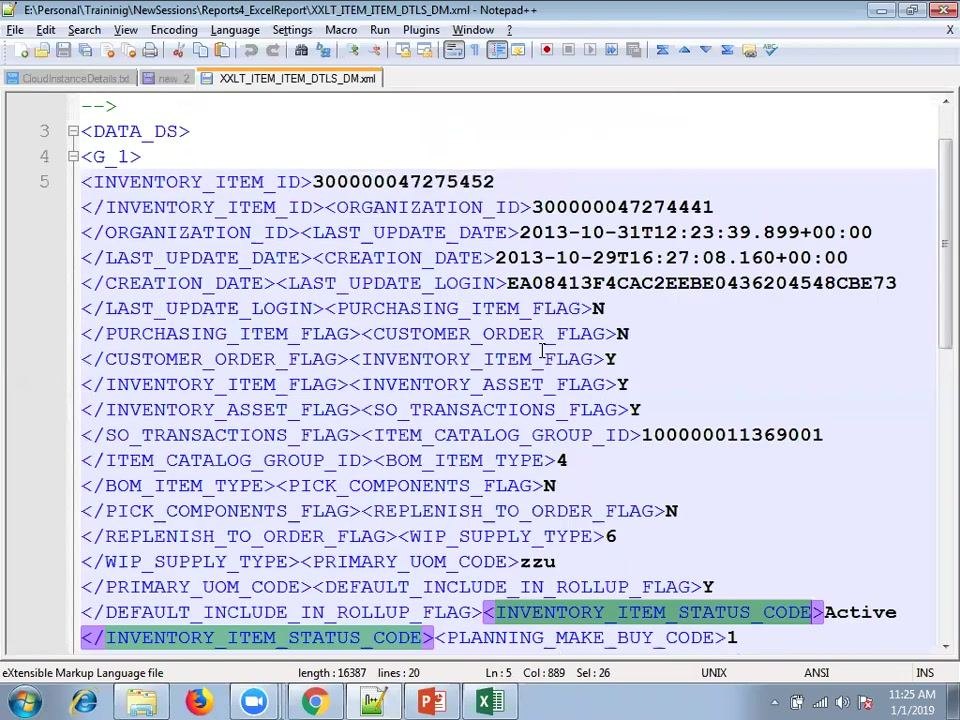Viewport: 960px width, 720px height.
Task: Switch to CloudInstanceDetails.txt tab
Action: tap(69, 78)
